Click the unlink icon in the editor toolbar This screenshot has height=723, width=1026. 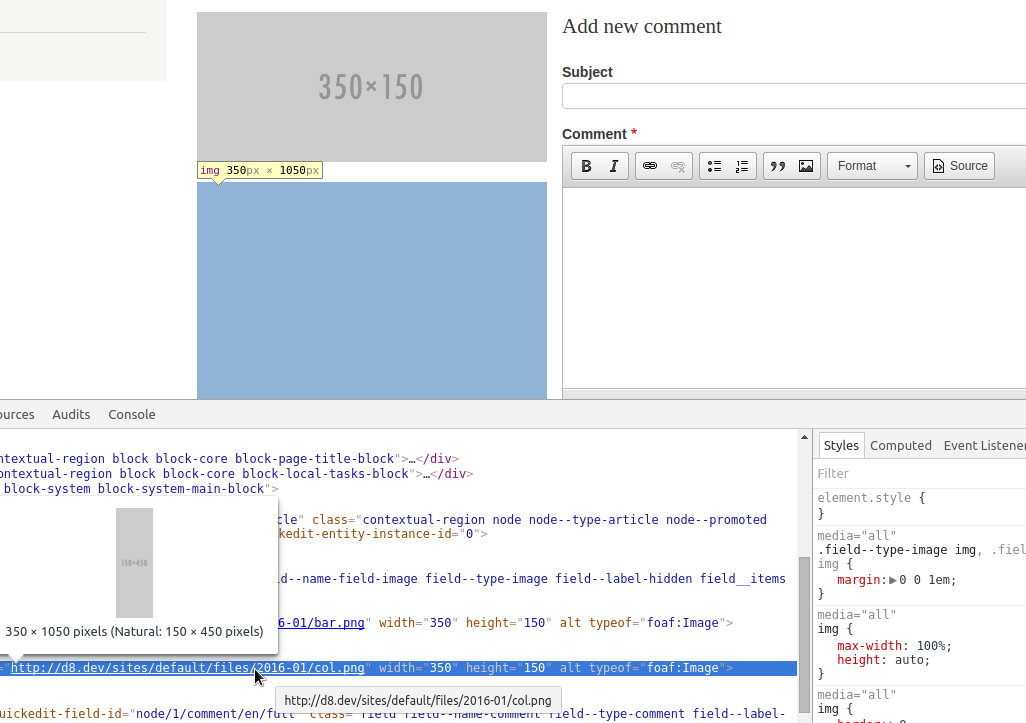tap(678, 166)
